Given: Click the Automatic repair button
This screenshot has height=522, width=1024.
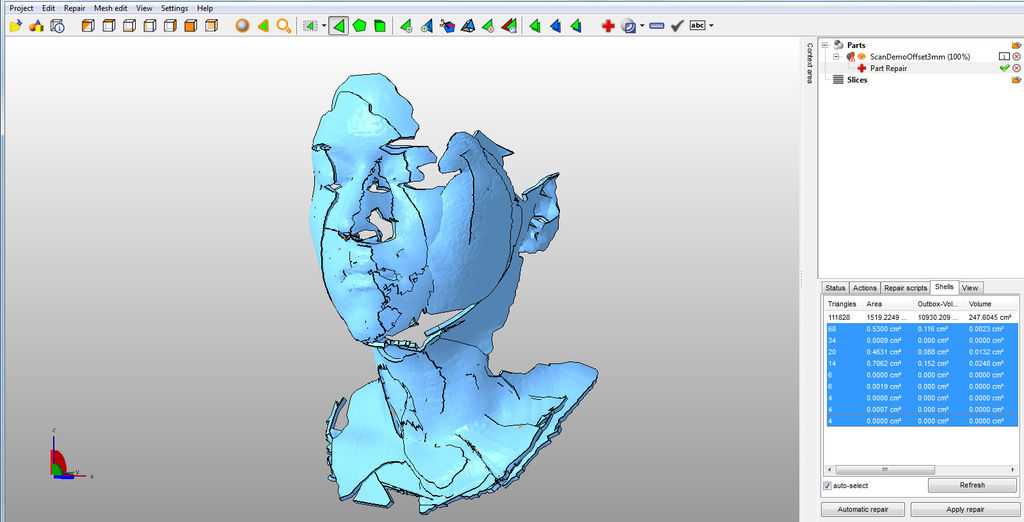Looking at the screenshot, I should pyautogui.click(x=863, y=509).
